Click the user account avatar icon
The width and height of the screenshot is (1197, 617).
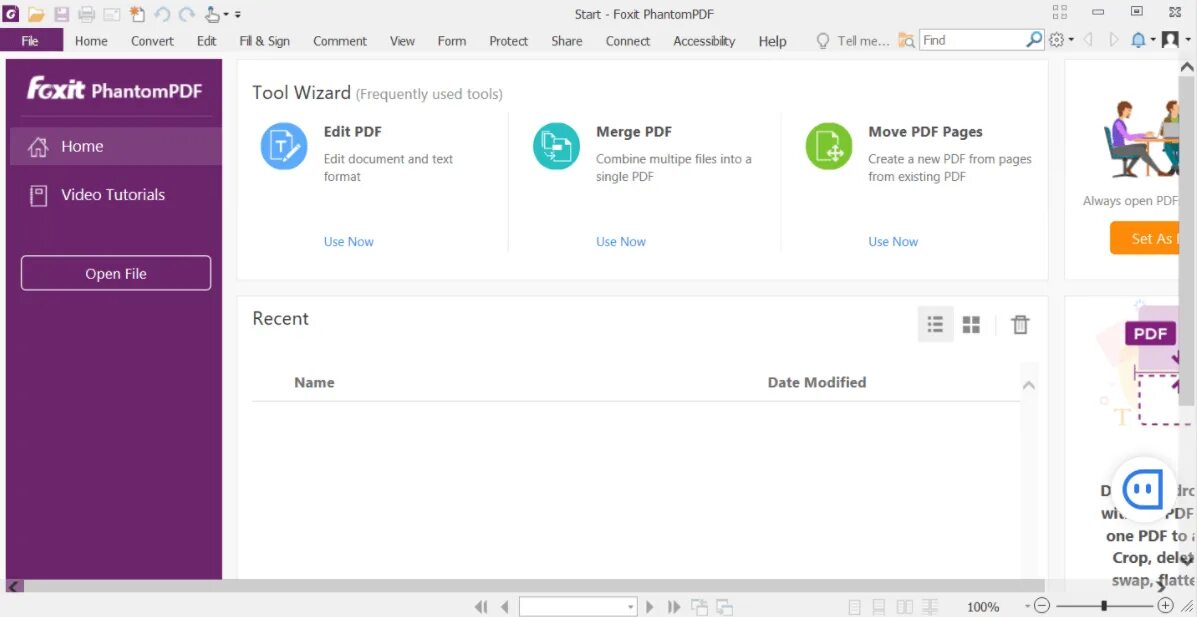[1170, 40]
